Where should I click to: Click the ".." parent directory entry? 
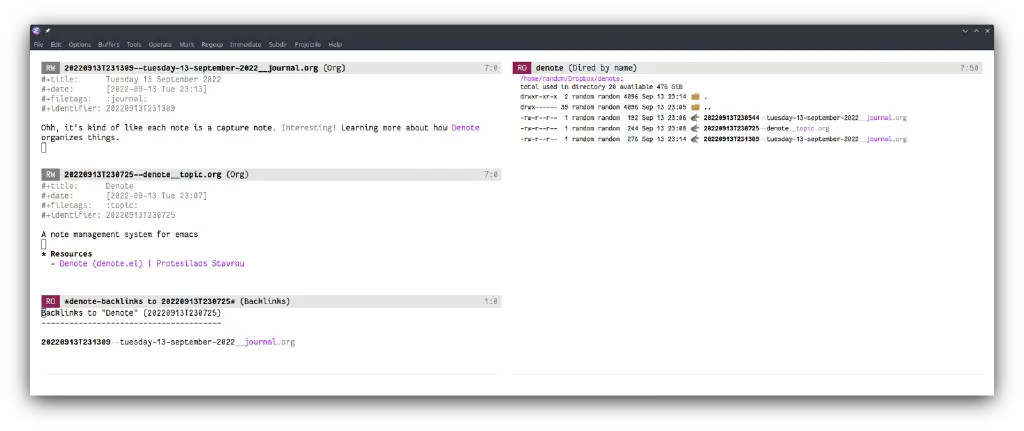tap(707, 107)
